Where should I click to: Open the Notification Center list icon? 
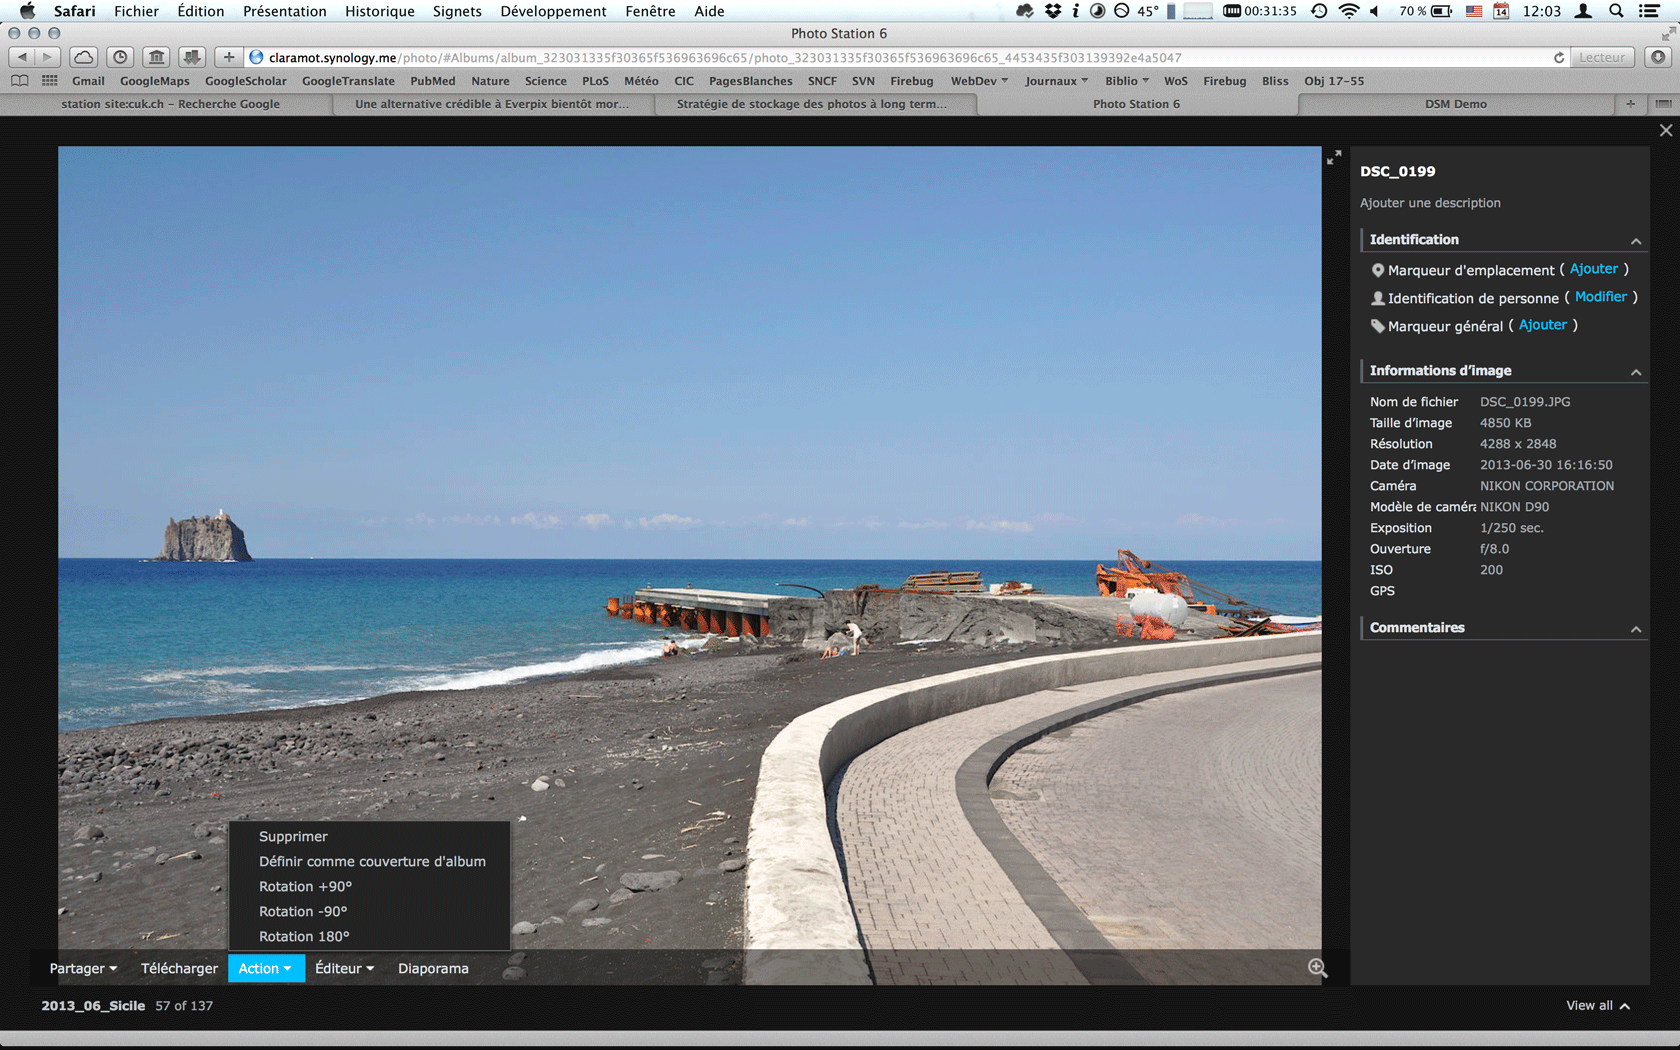click(1650, 11)
